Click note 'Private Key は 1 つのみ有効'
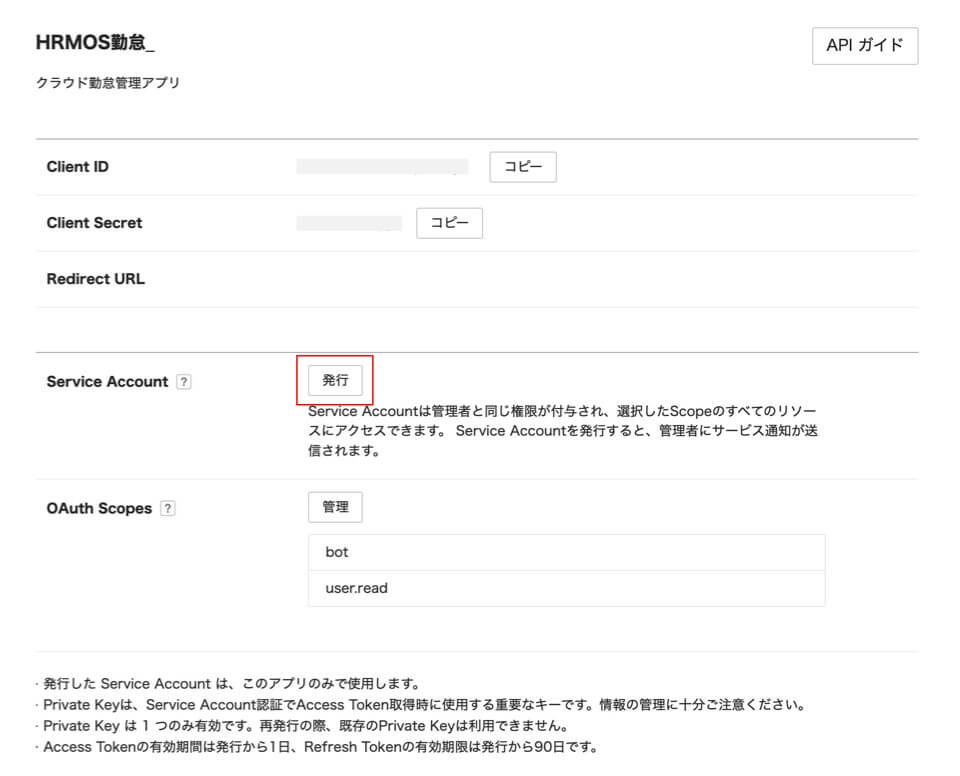 click(x=305, y=726)
